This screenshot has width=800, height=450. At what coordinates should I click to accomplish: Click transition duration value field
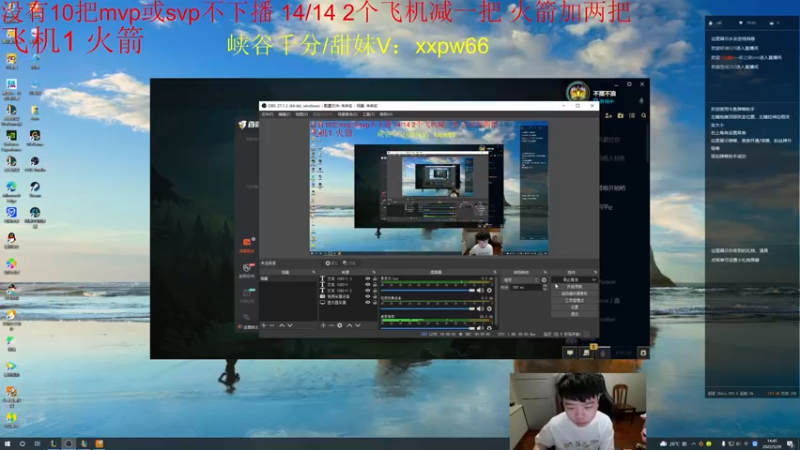click(526, 287)
